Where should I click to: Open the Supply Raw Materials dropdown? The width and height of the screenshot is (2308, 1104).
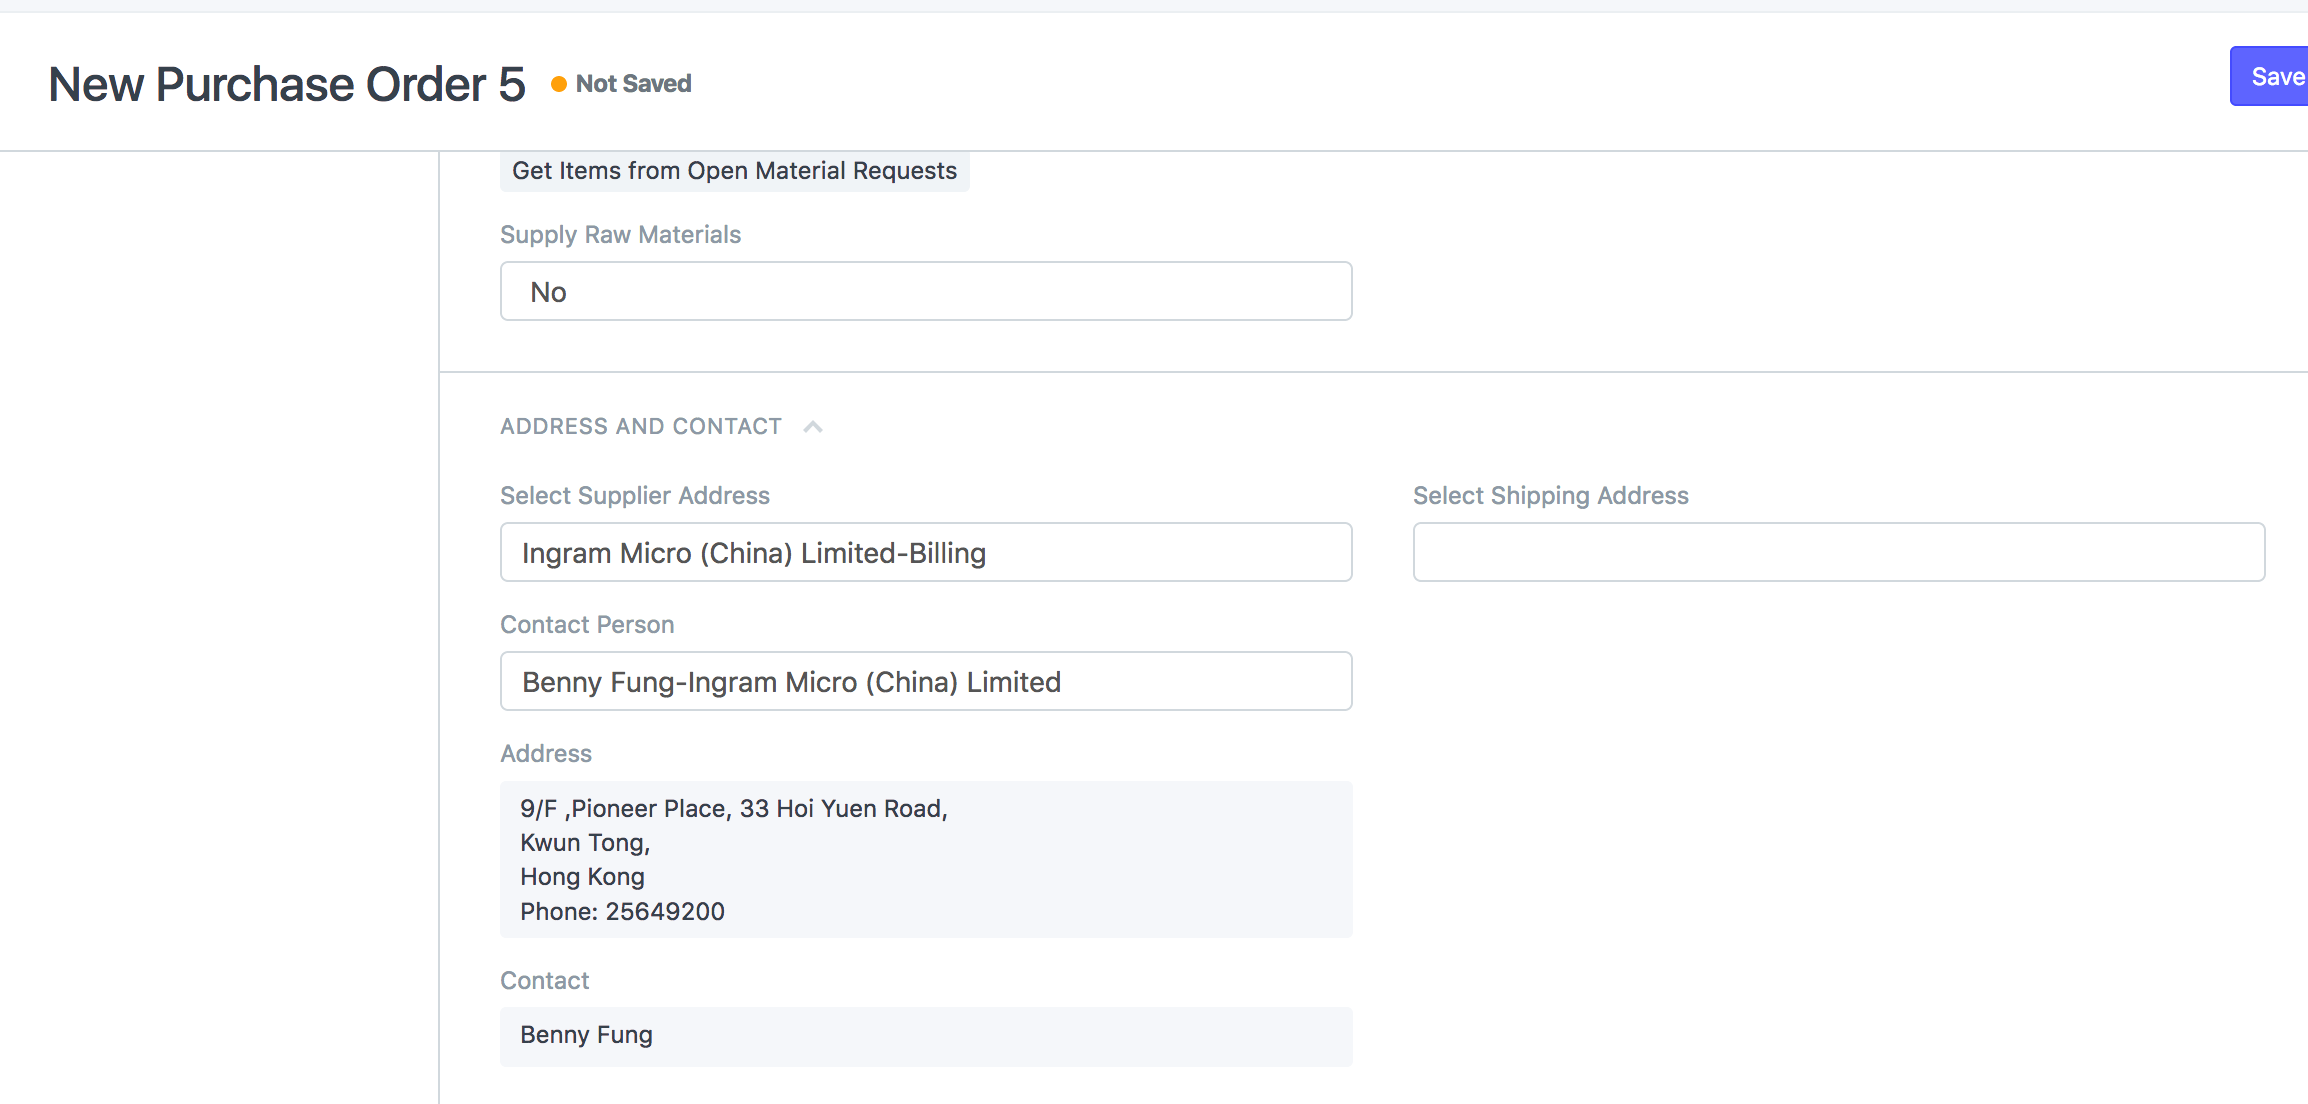(925, 291)
